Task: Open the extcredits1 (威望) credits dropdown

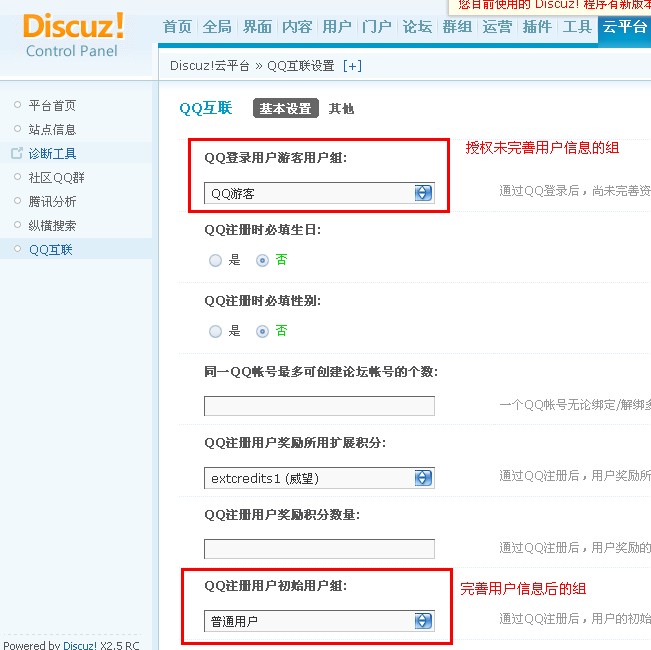Action: (319, 478)
